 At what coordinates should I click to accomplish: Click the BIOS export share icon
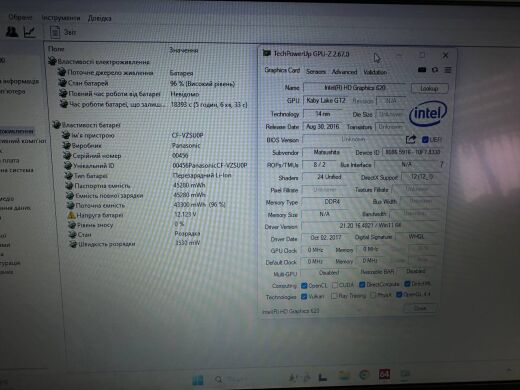point(411,139)
